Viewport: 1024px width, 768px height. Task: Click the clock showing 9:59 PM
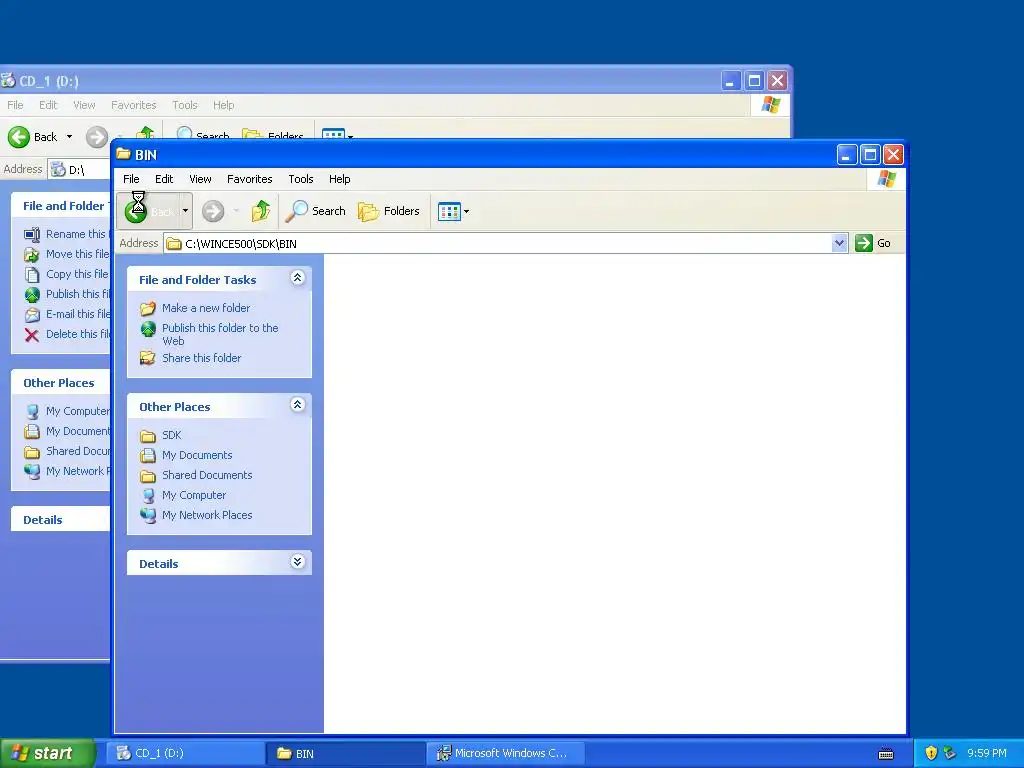(x=987, y=753)
